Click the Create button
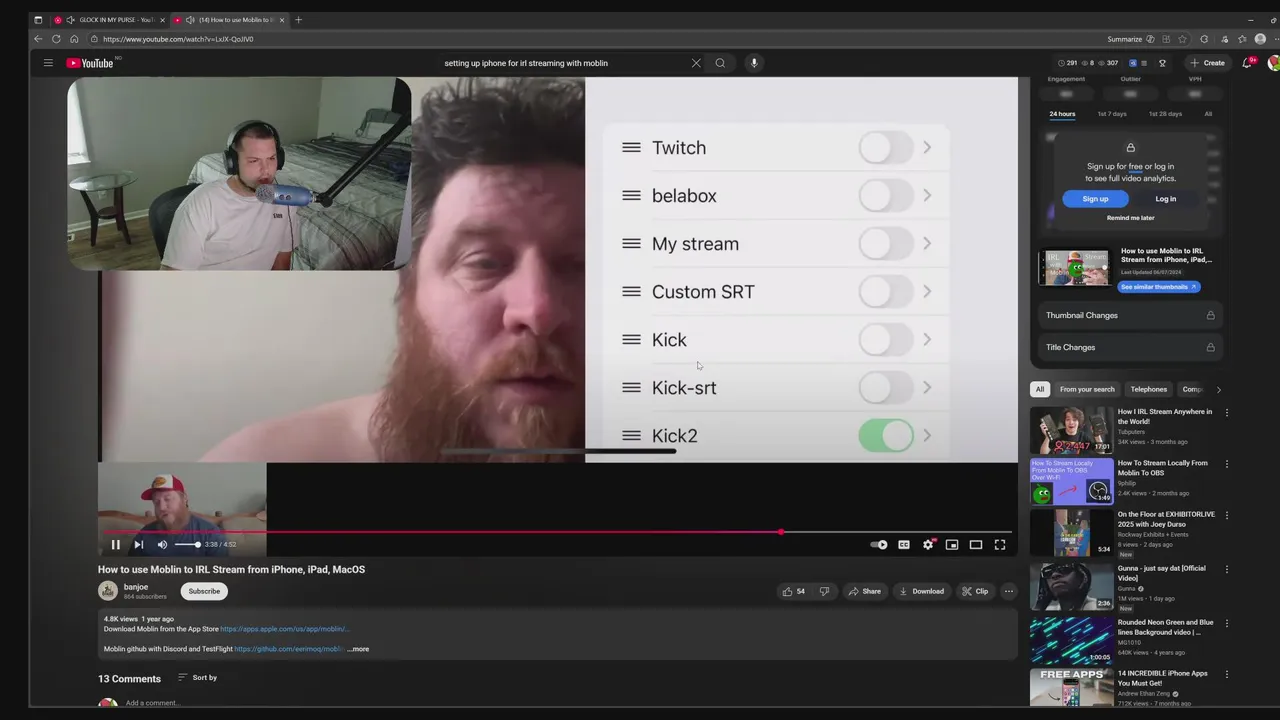This screenshot has height=720, width=1280. [x=1207, y=63]
